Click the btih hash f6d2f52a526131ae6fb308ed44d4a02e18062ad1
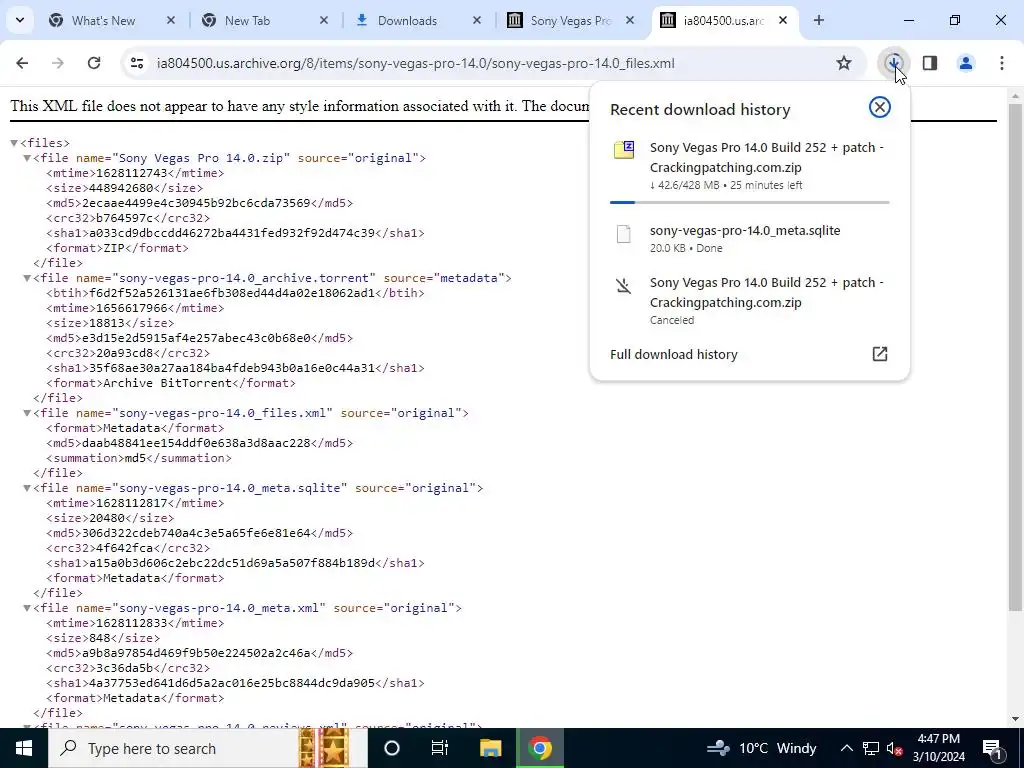1024x768 pixels. tap(232, 293)
